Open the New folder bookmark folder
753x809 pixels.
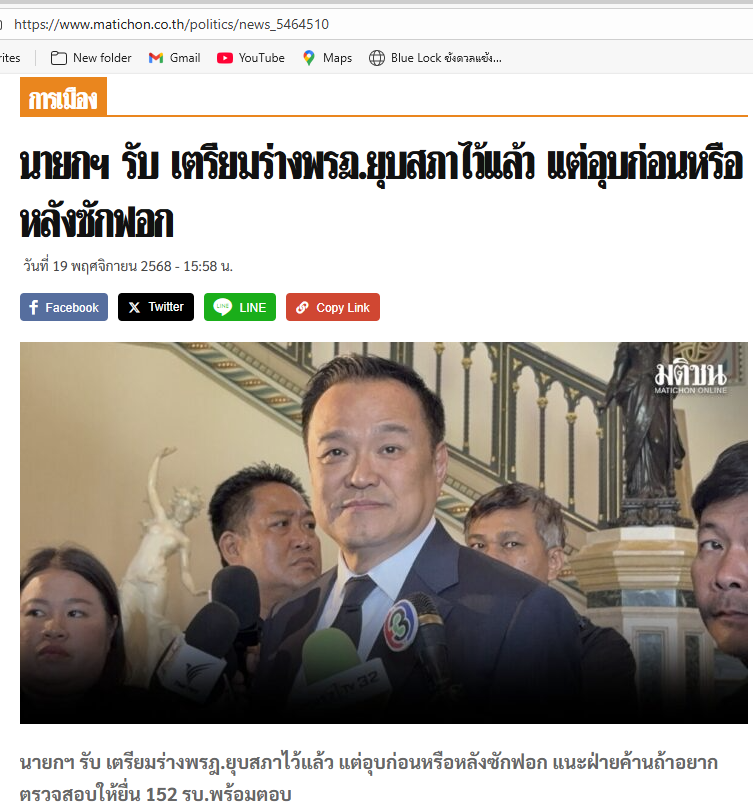pos(91,58)
